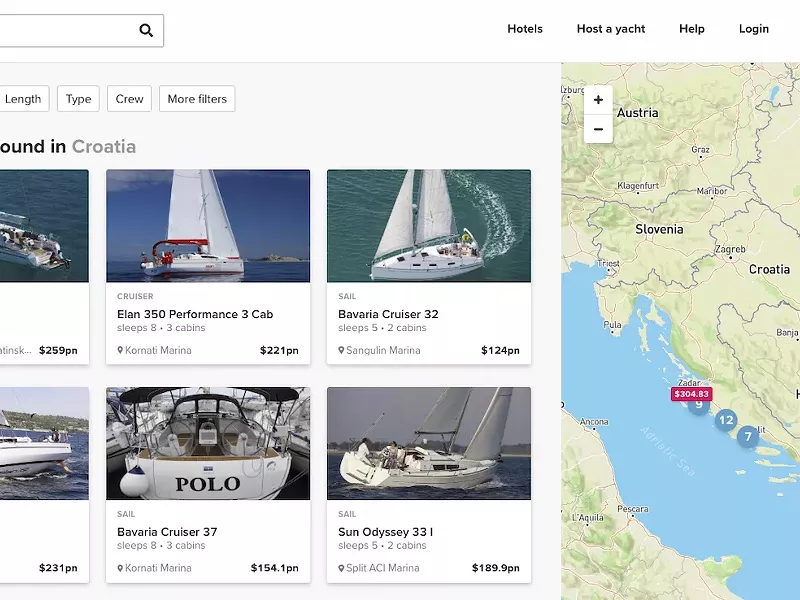
Task: Click Kornati Marina text on Elan 350 card
Action: coord(158,351)
